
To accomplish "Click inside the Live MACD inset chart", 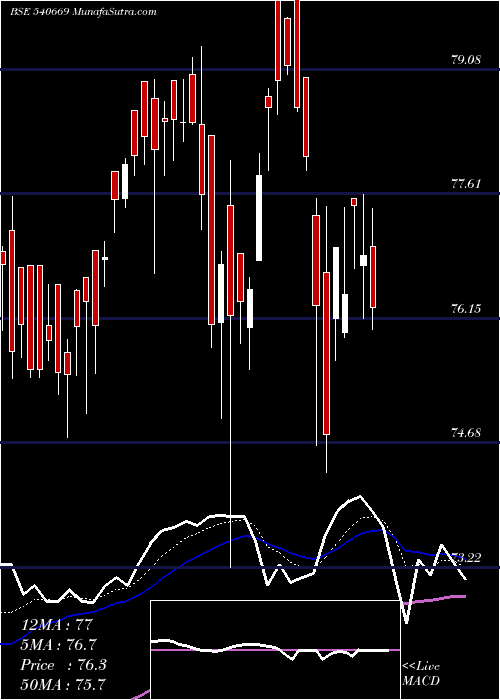I will tap(275, 650).
